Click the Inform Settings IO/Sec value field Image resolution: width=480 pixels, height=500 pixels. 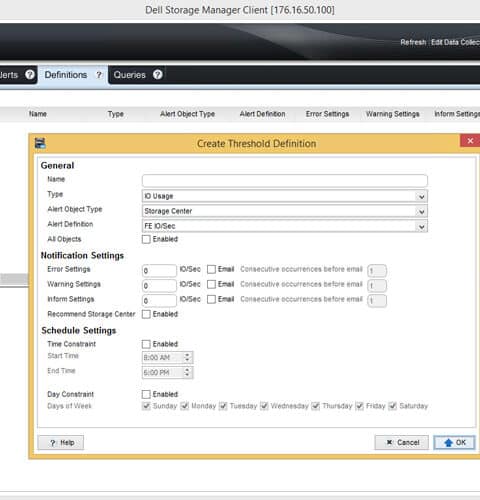[159, 300]
